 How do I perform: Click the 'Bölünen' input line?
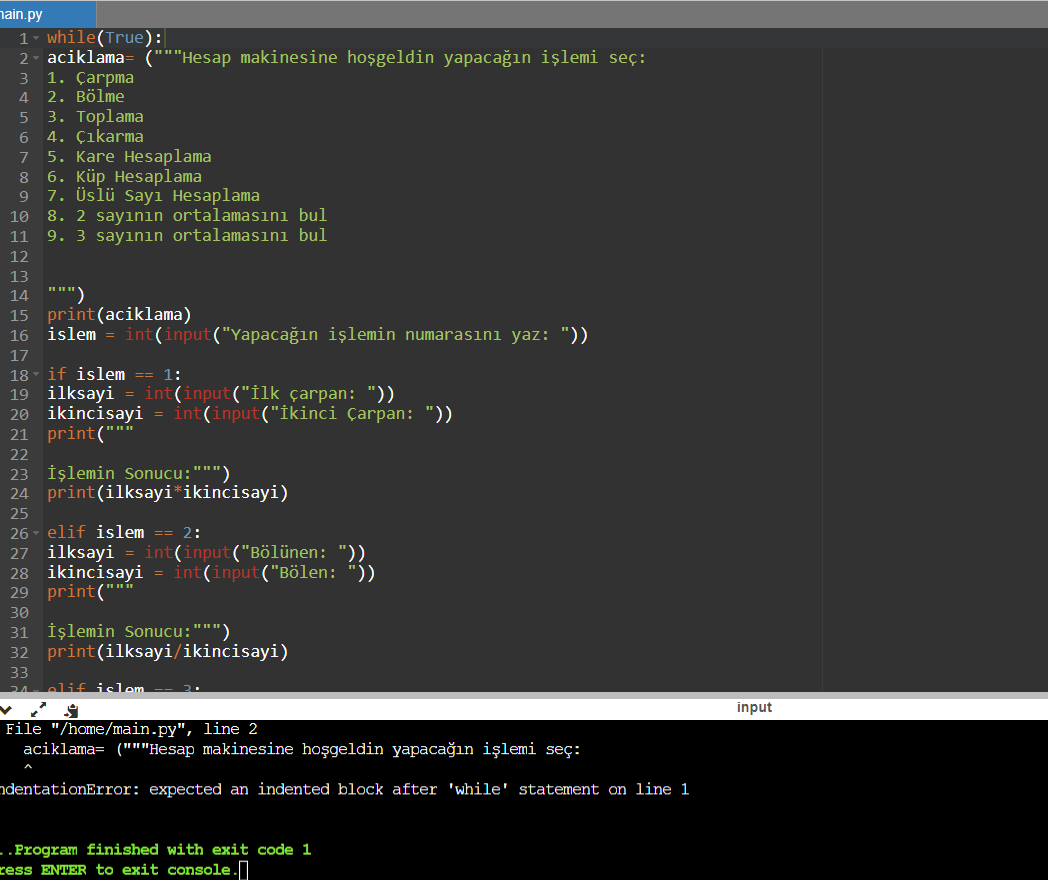[207, 553]
